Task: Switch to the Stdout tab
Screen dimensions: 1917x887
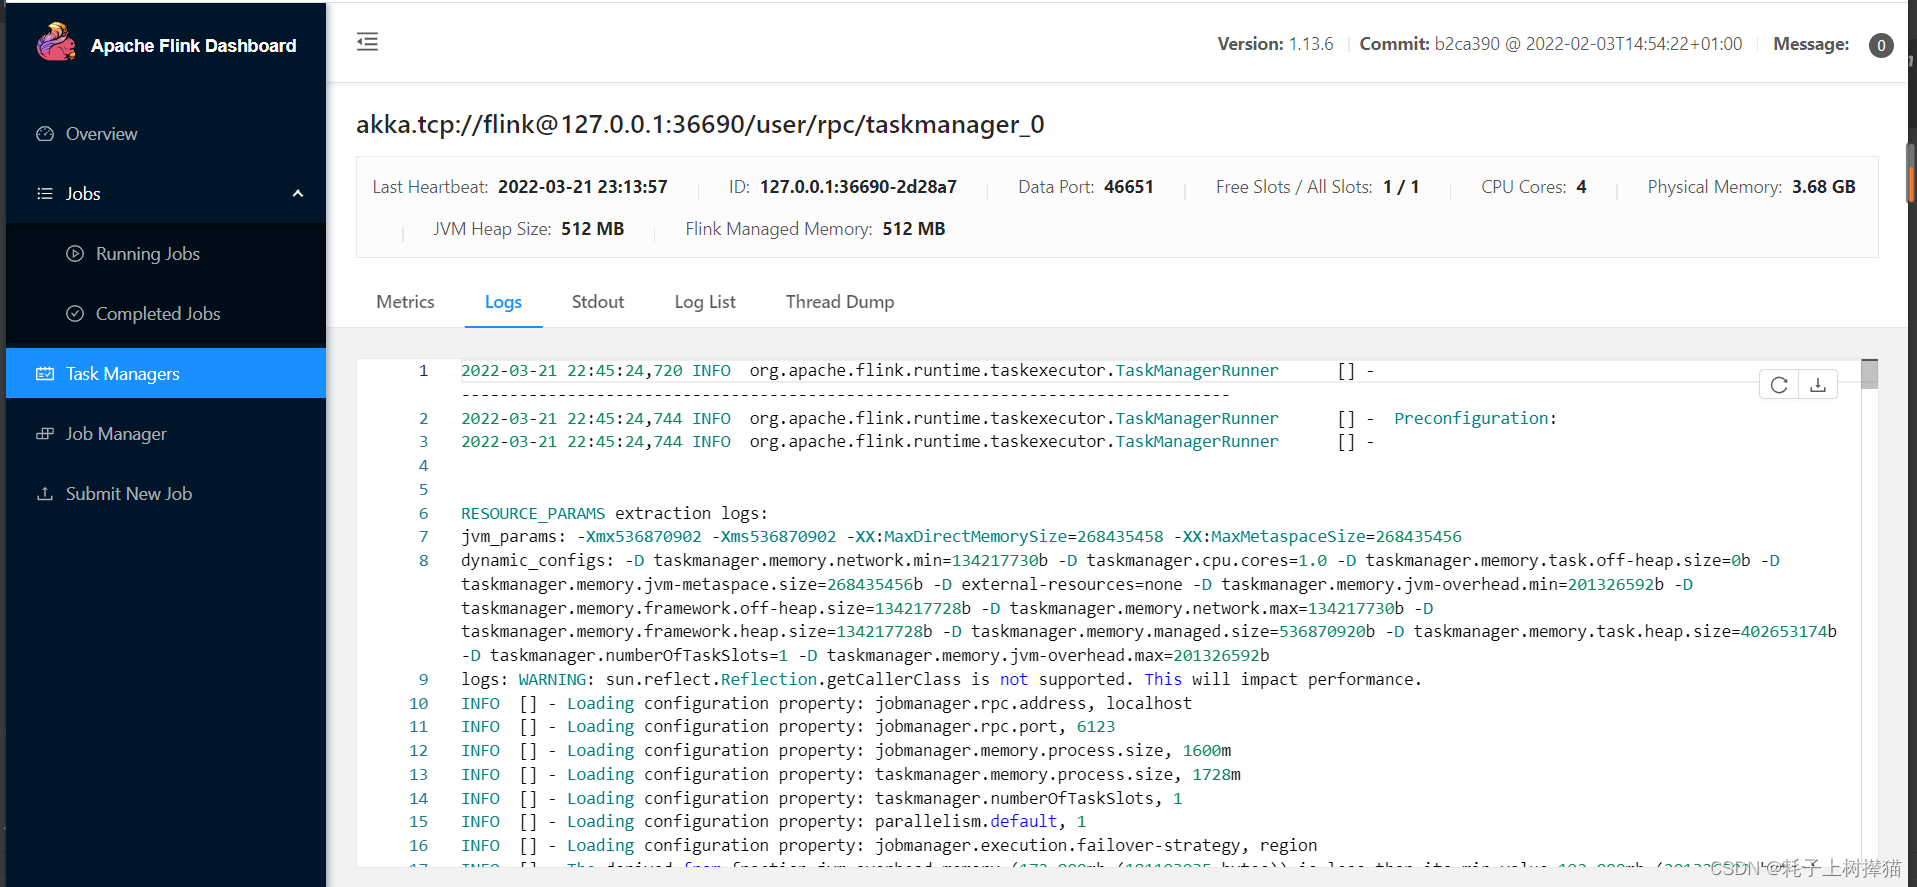Action: [598, 302]
